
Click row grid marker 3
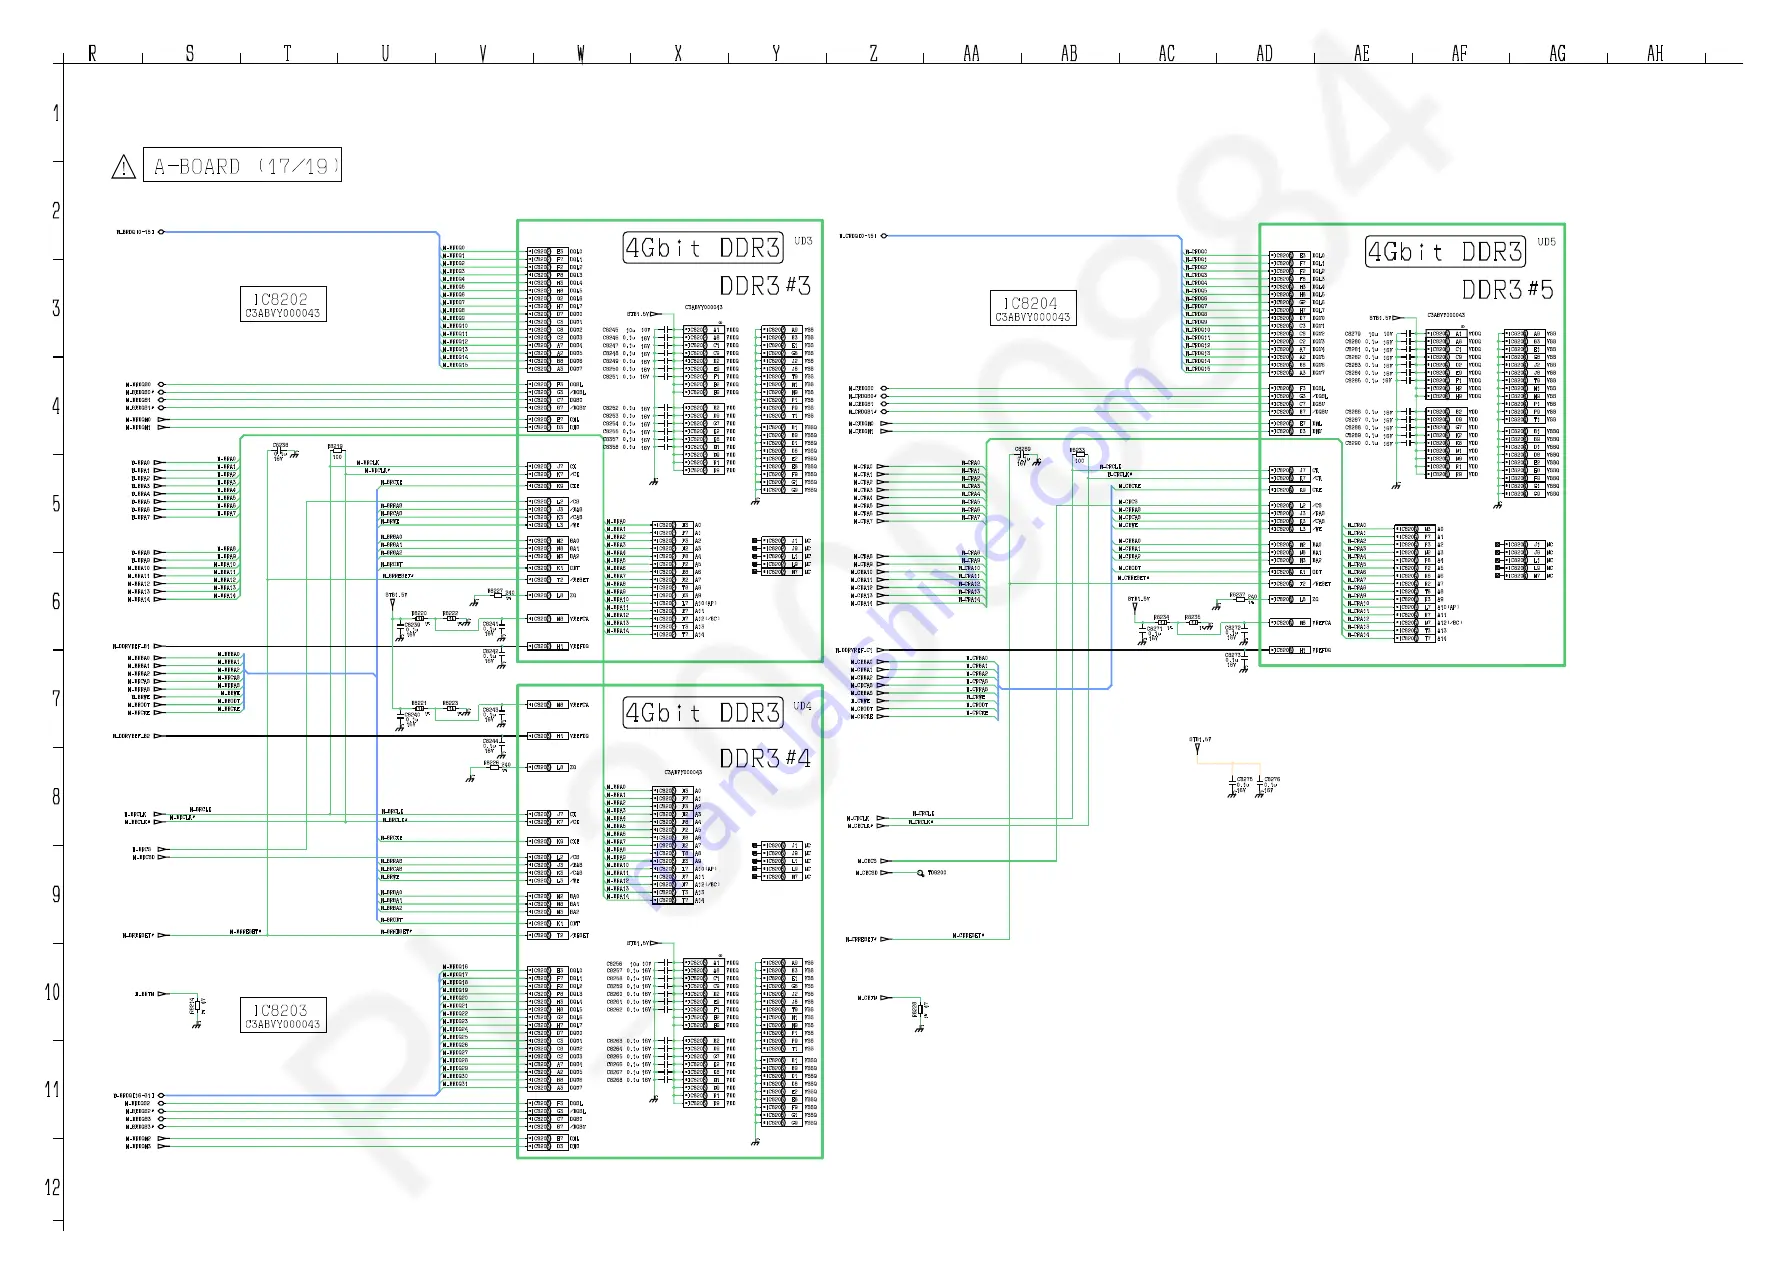(56, 308)
